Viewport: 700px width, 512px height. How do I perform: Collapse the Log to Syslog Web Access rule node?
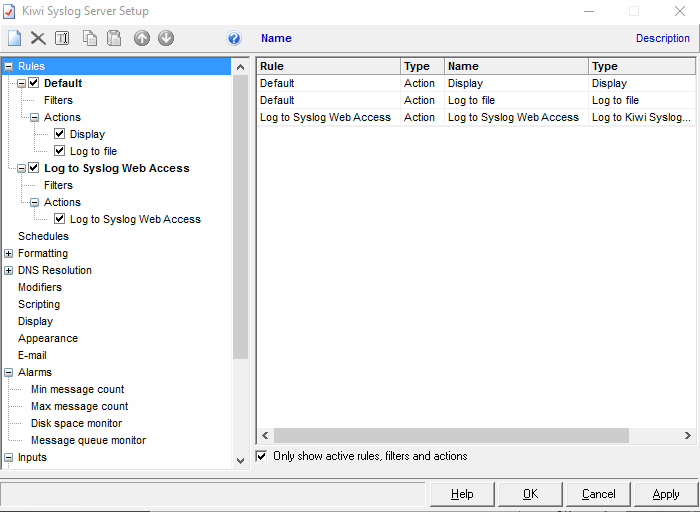(21, 168)
